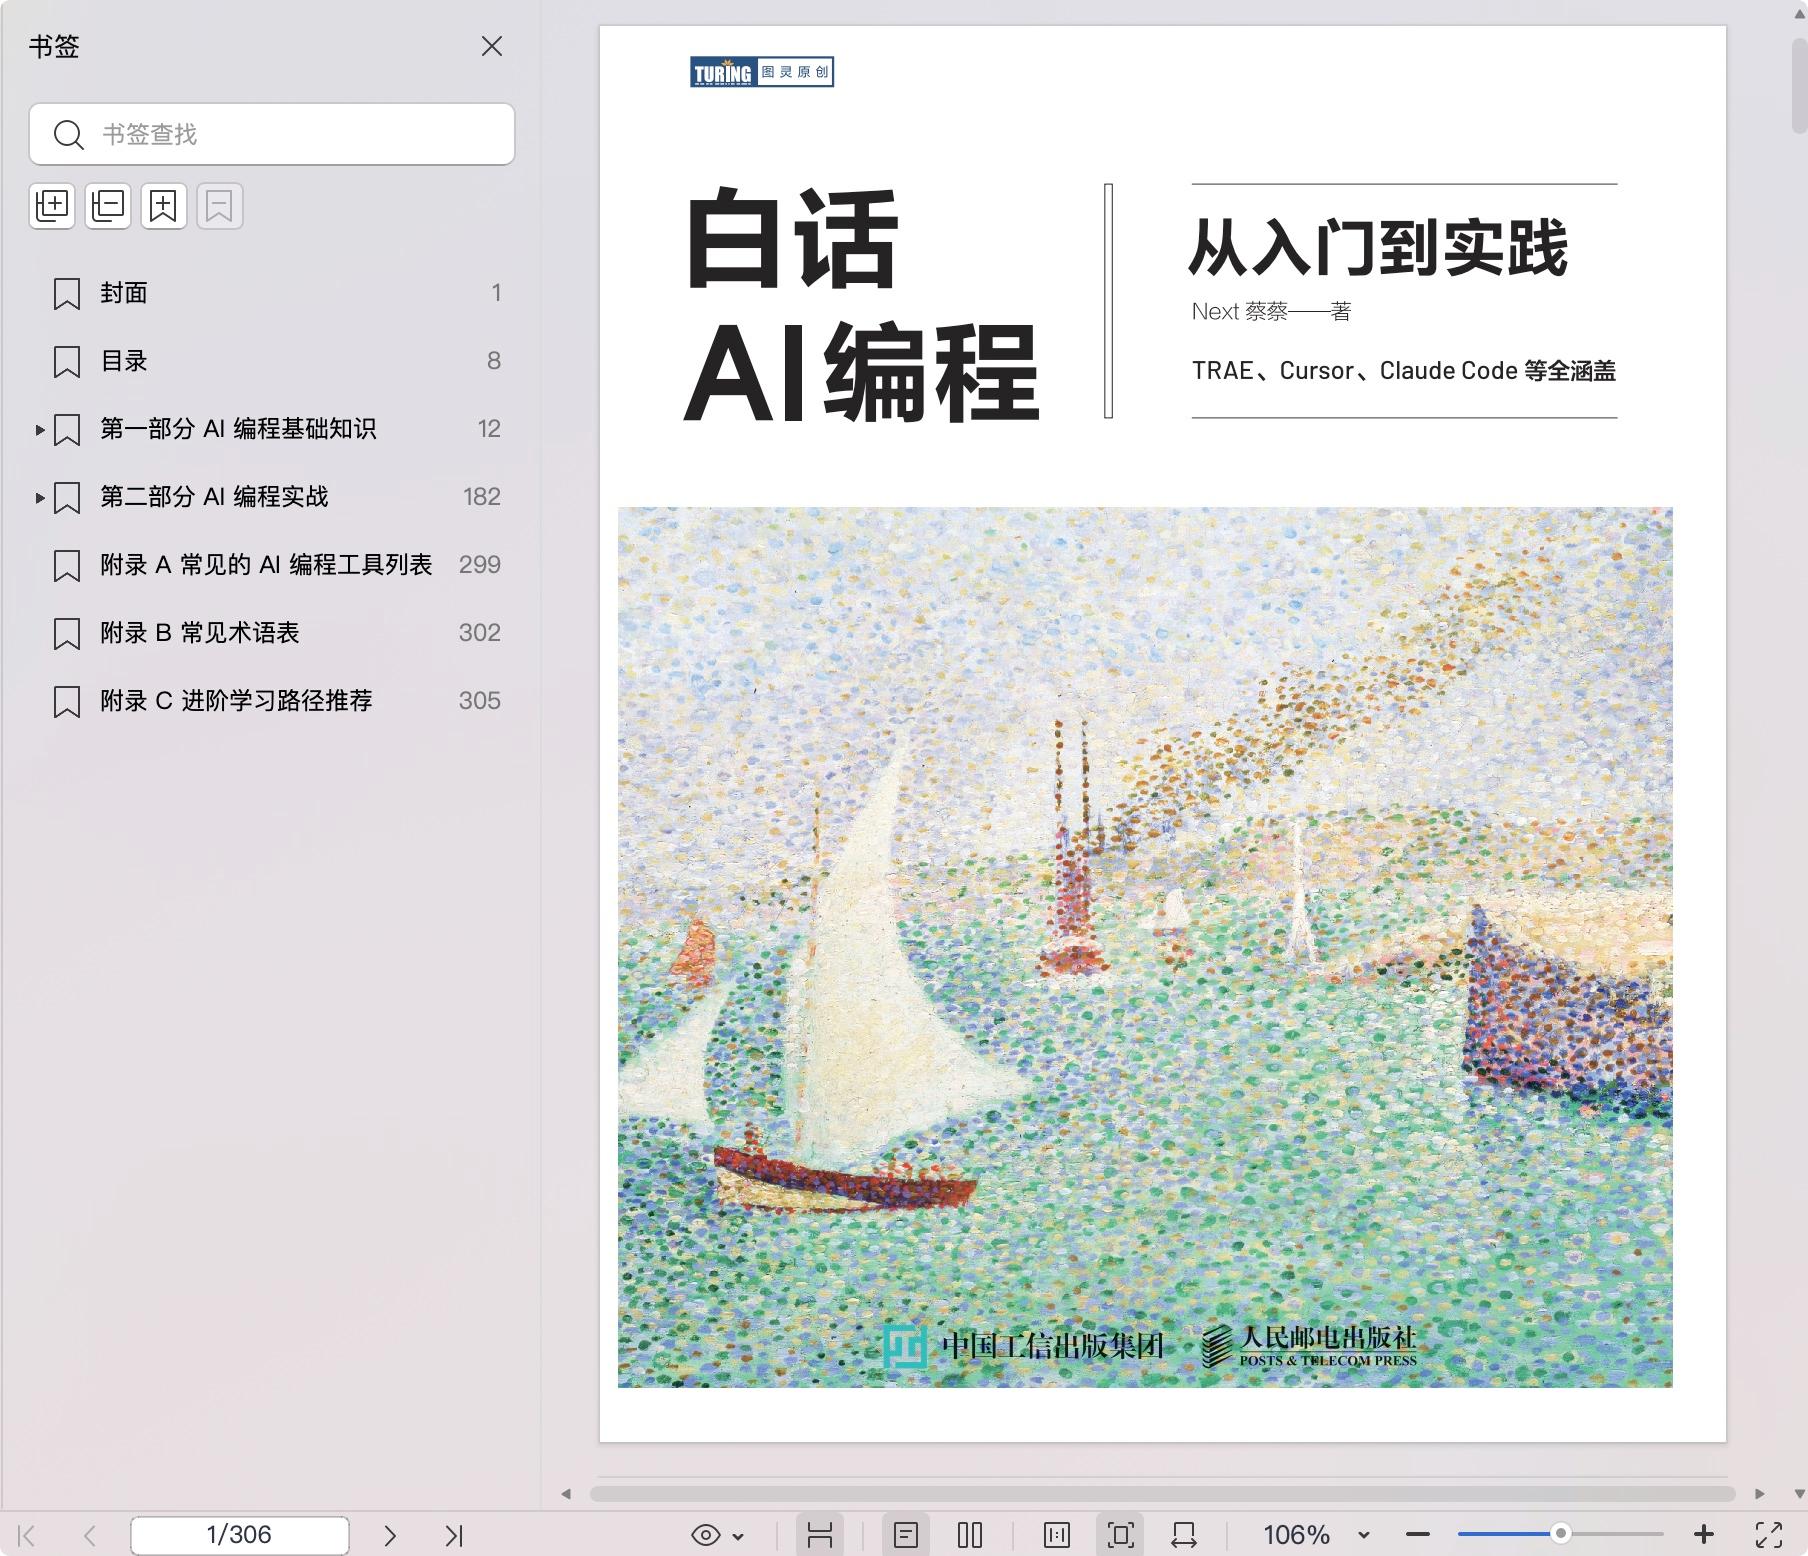The image size is (1808, 1556).
Task: Click the vertical scrollbar thumb
Action: (1799, 88)
